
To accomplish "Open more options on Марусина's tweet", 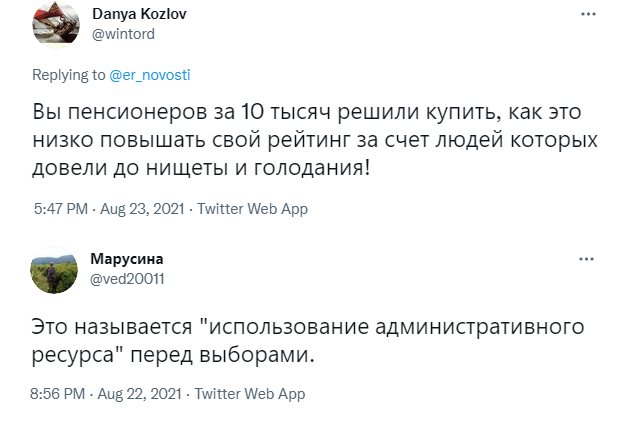I will tap(586, 258).
